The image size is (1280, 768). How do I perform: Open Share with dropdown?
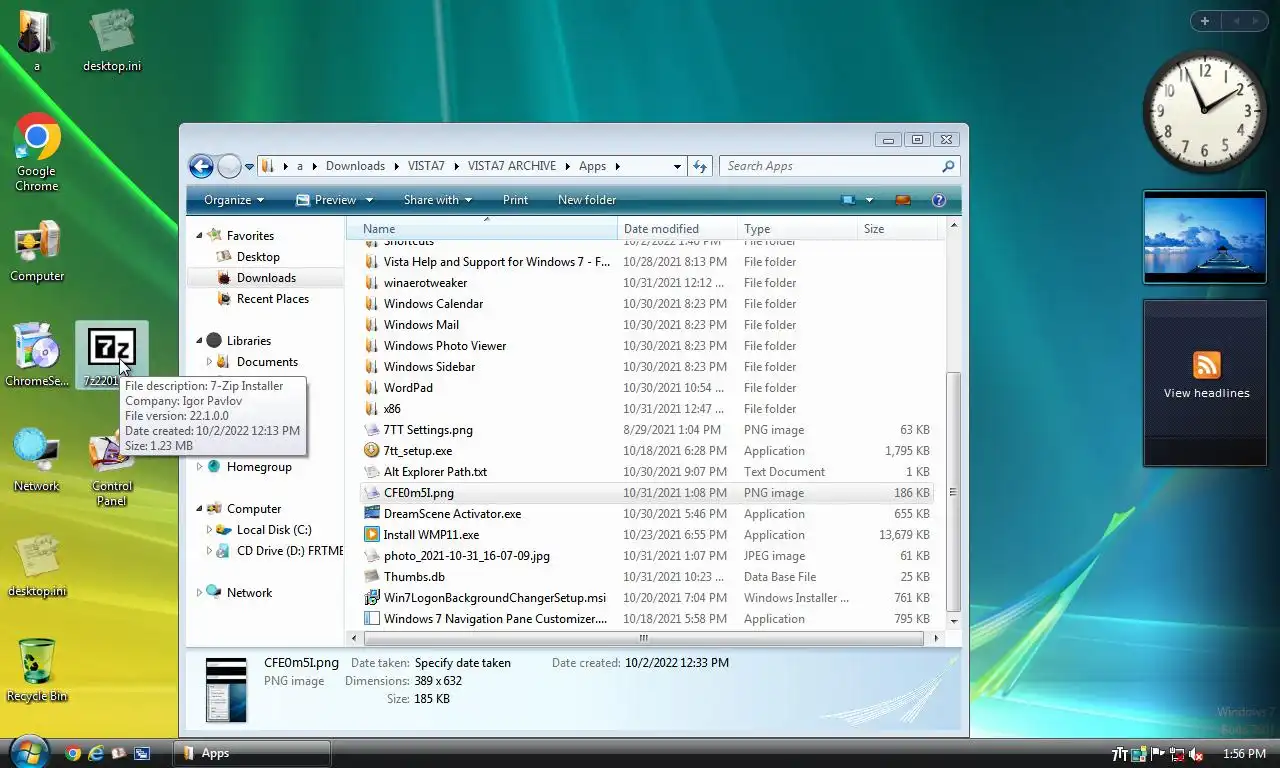click(x=439, y=200)
